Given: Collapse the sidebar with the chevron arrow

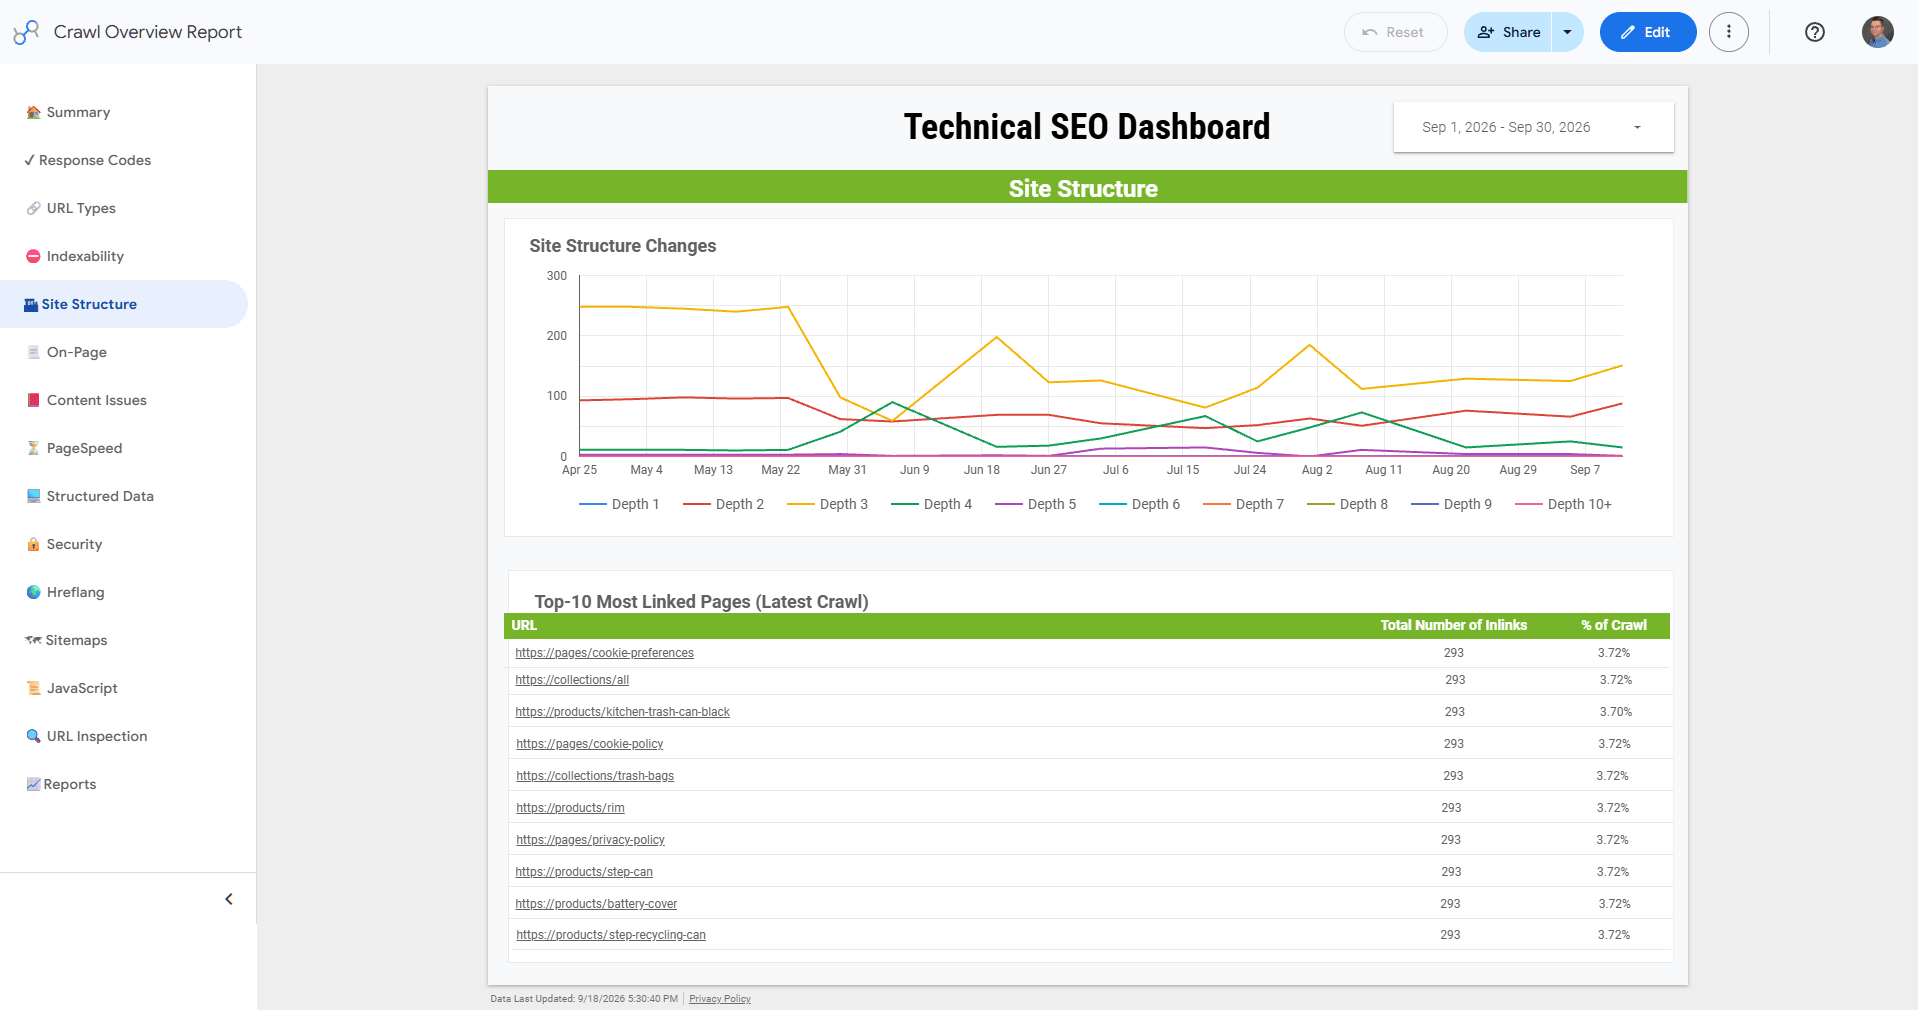Looking at the screenshot, I should [x=229, y=899].
